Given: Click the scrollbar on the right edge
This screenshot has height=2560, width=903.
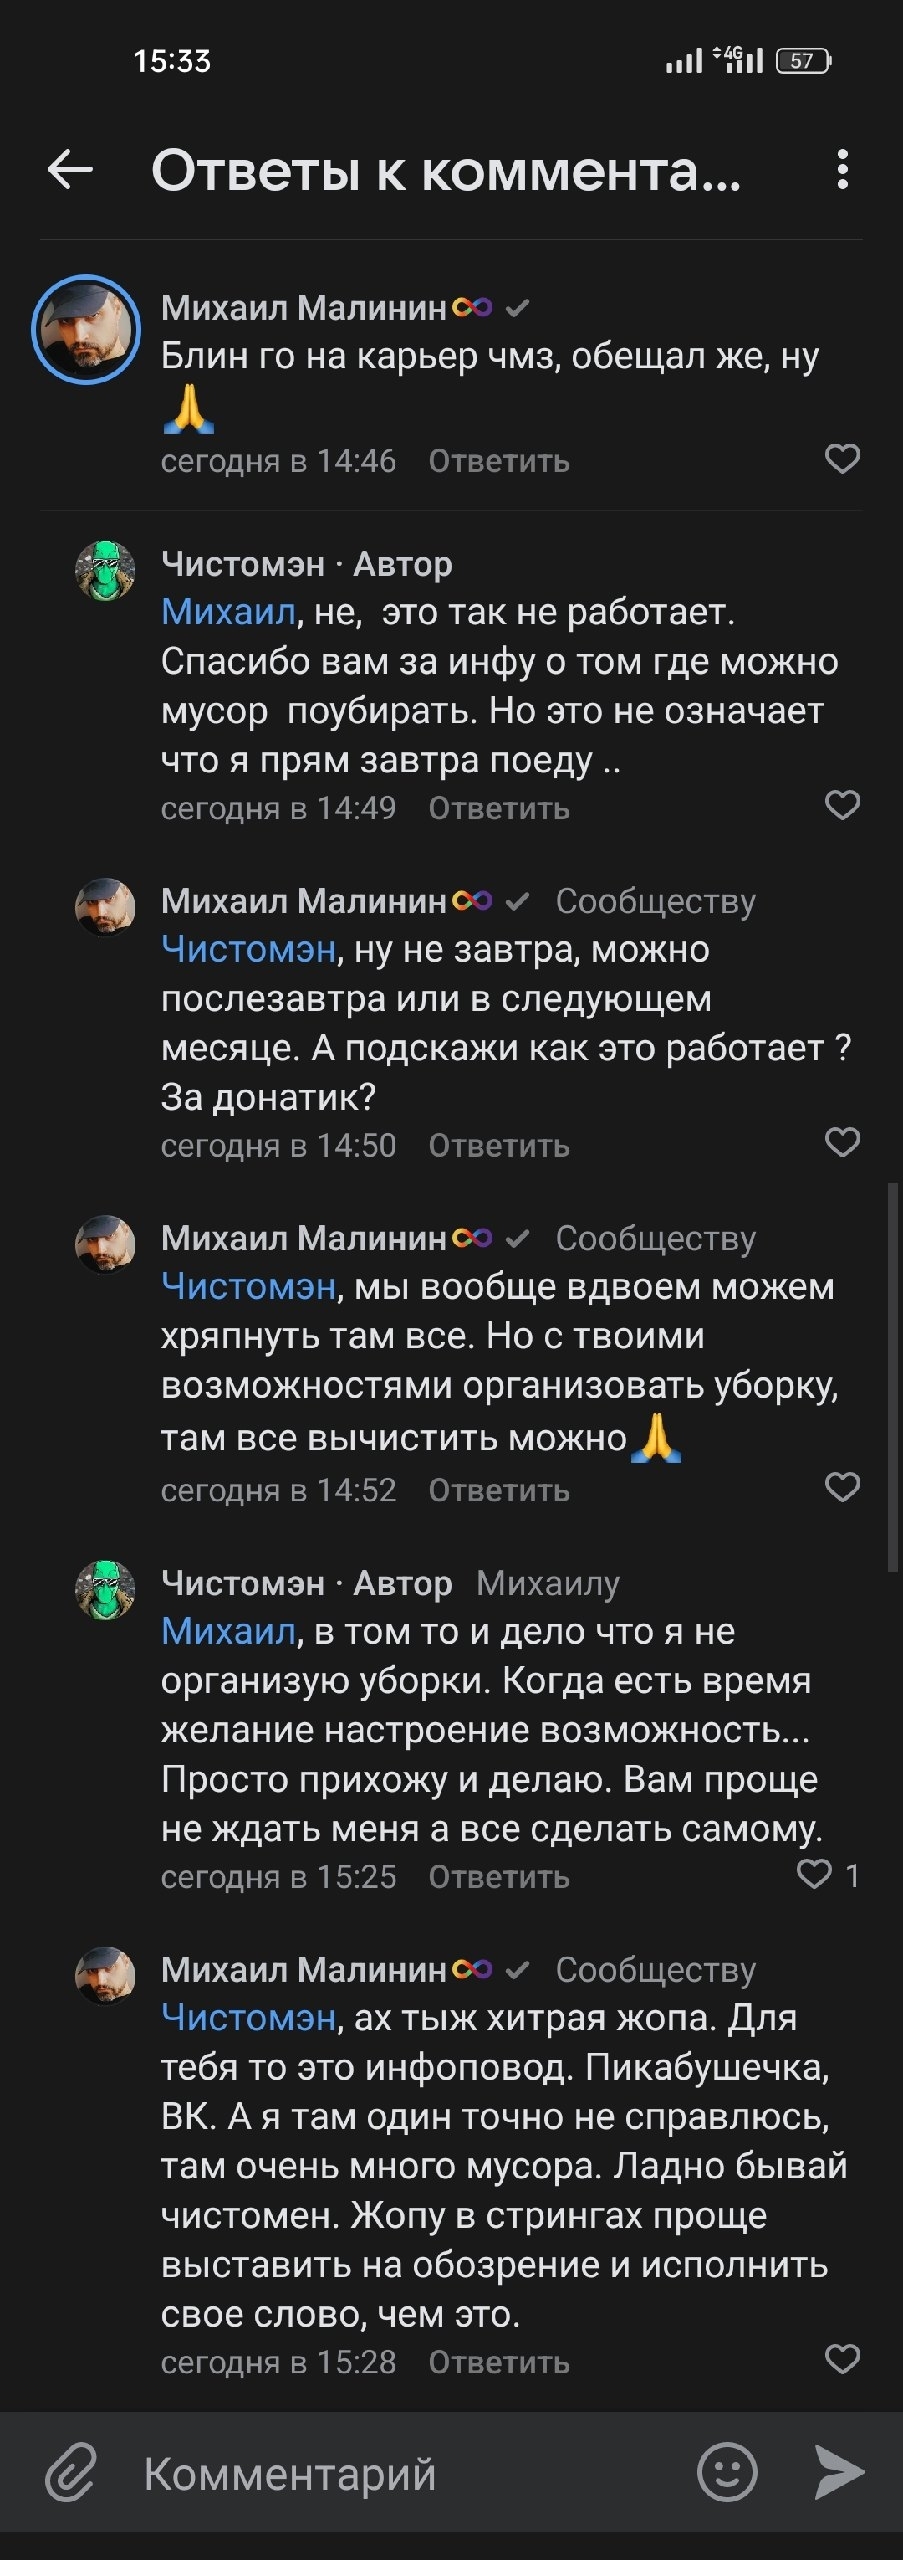Looking at the screenshot, I should point(892,1380).
